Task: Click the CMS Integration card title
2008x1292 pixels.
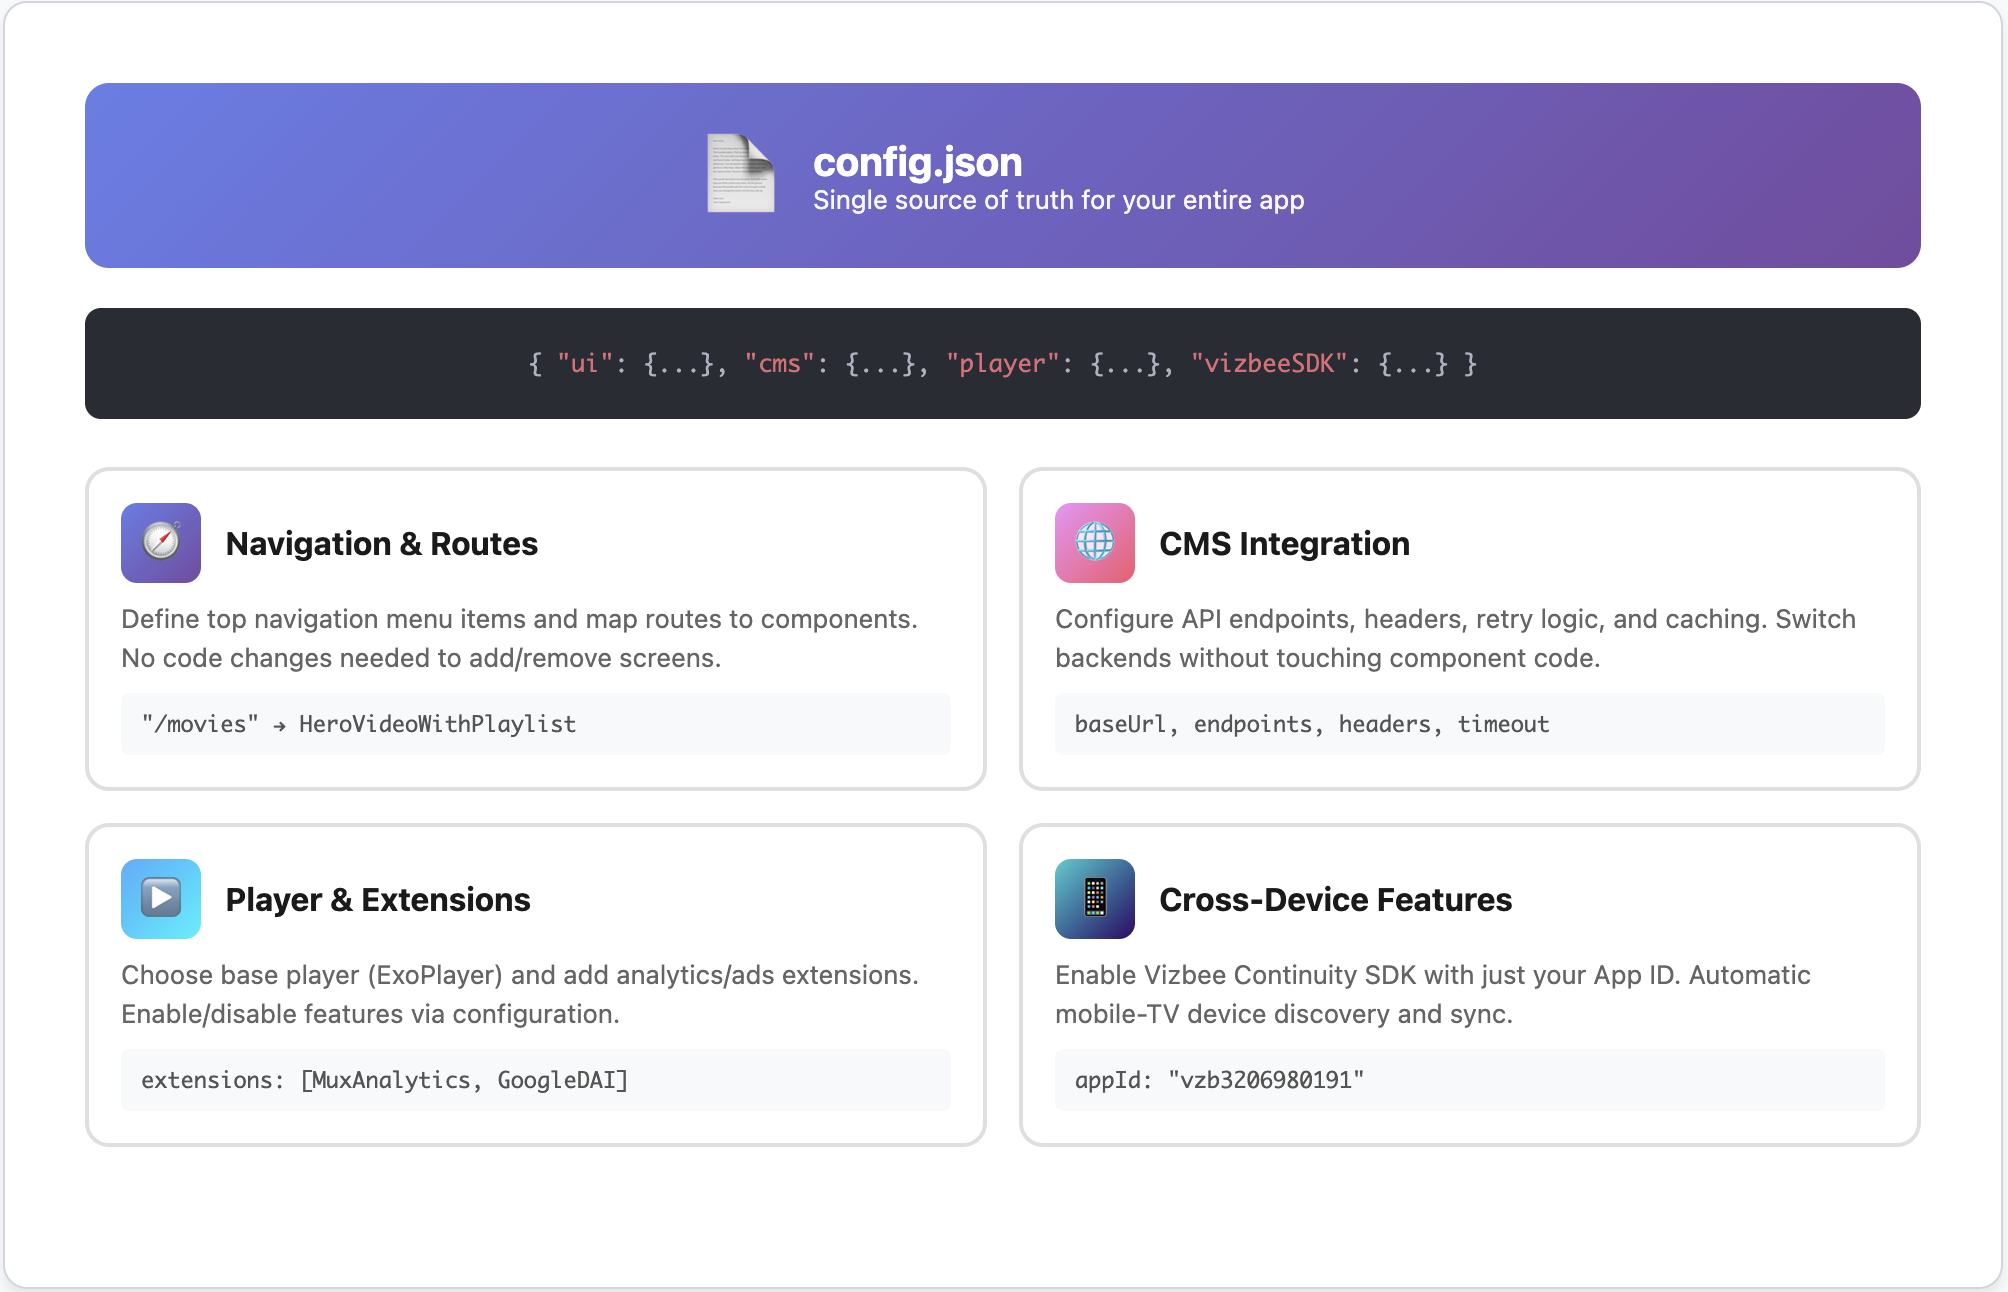Action: coord(1284,544)
